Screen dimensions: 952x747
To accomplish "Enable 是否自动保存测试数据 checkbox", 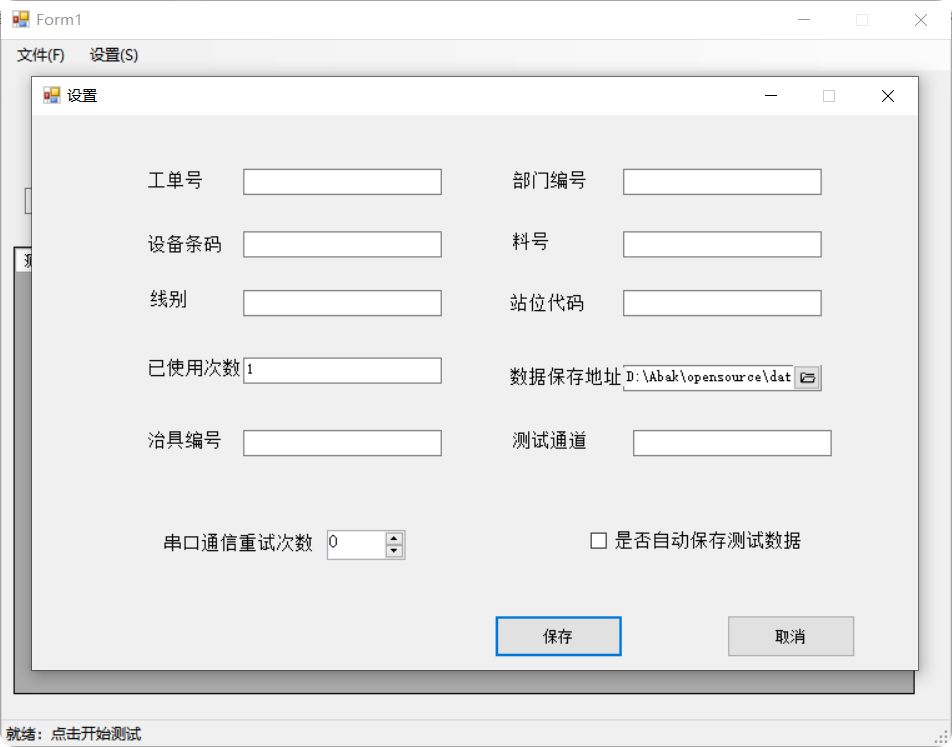I will coord(598,541).
